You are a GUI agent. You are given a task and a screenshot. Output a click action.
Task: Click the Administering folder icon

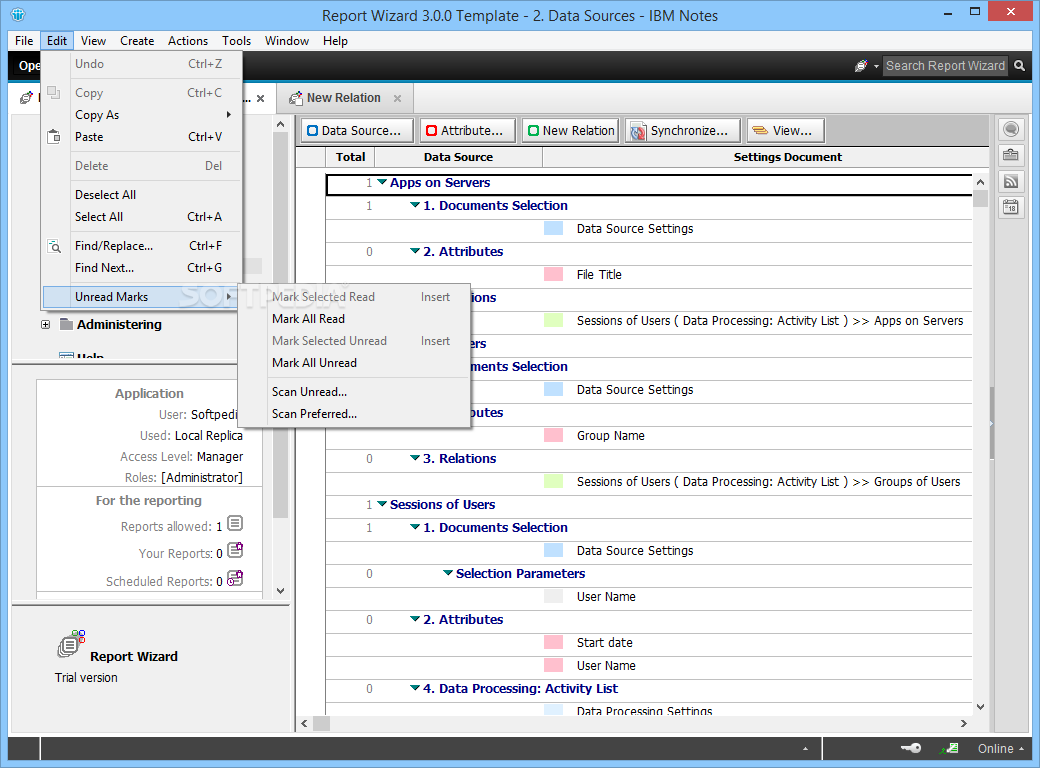click(66, 324)
